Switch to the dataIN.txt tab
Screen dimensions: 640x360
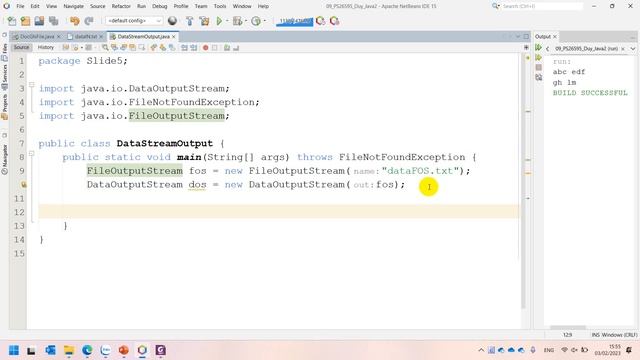tap(85, 36)
